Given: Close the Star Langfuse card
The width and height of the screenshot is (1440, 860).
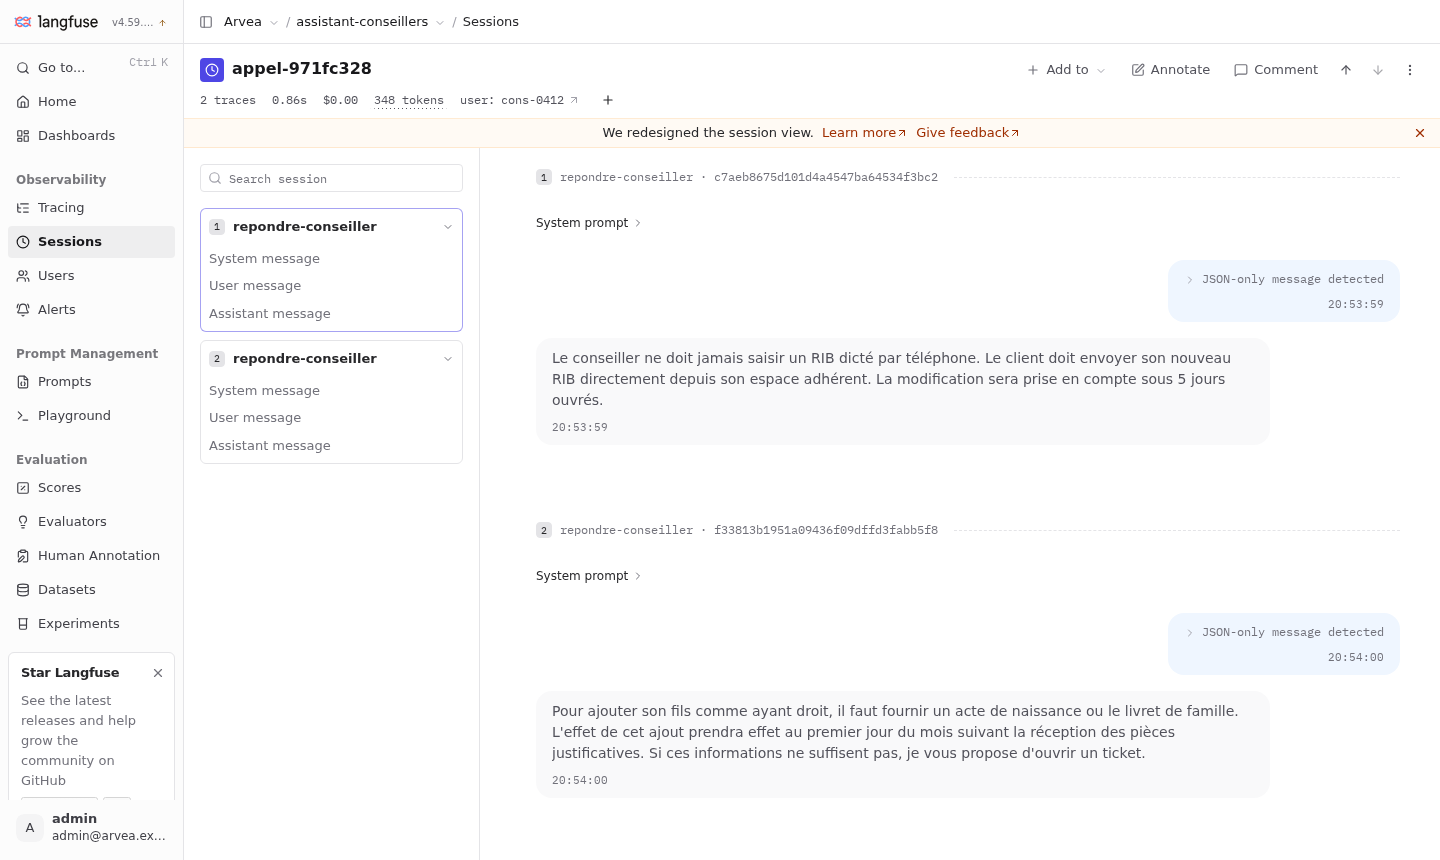Looking at the screenshot, I should pyautogui.click(x=158, y=673).
